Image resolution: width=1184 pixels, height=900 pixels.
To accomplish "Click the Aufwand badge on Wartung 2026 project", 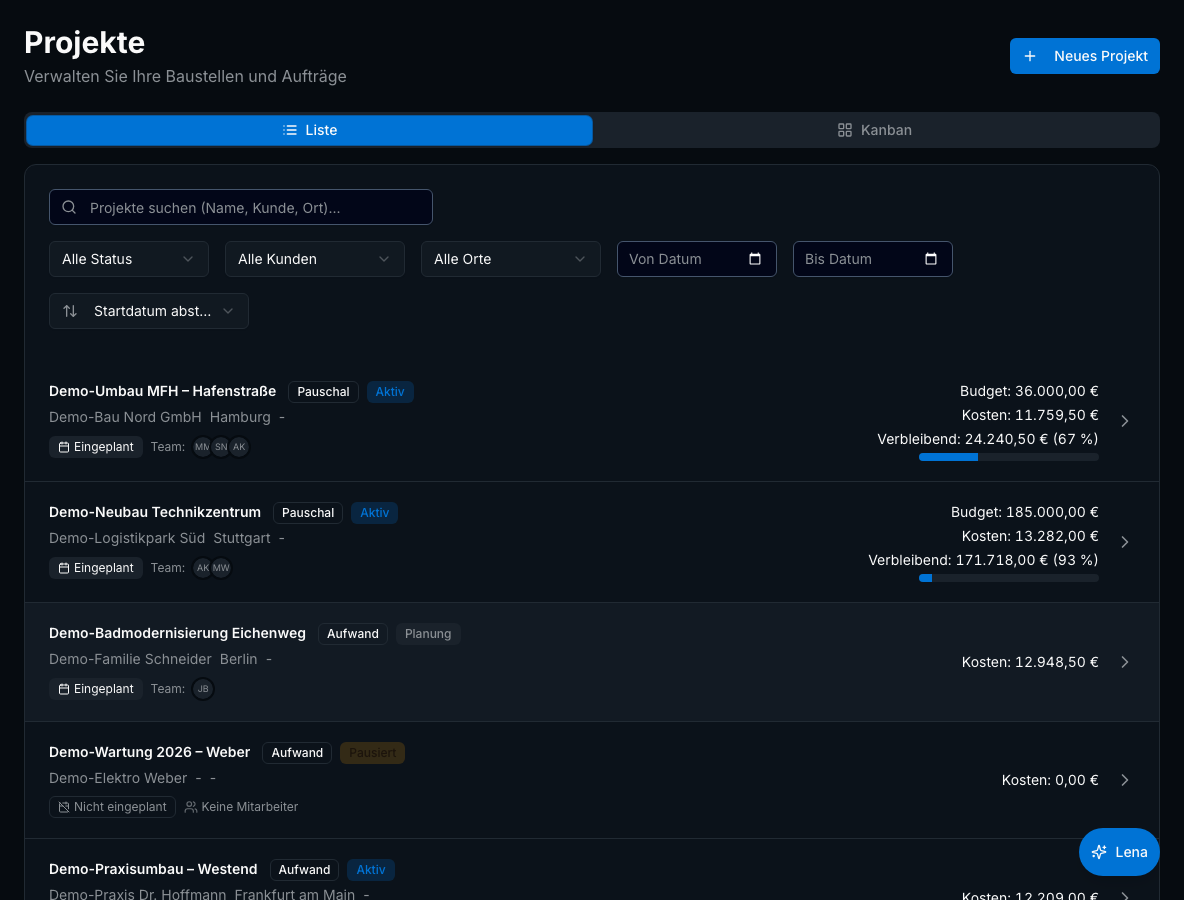I will tap(297, 753).
